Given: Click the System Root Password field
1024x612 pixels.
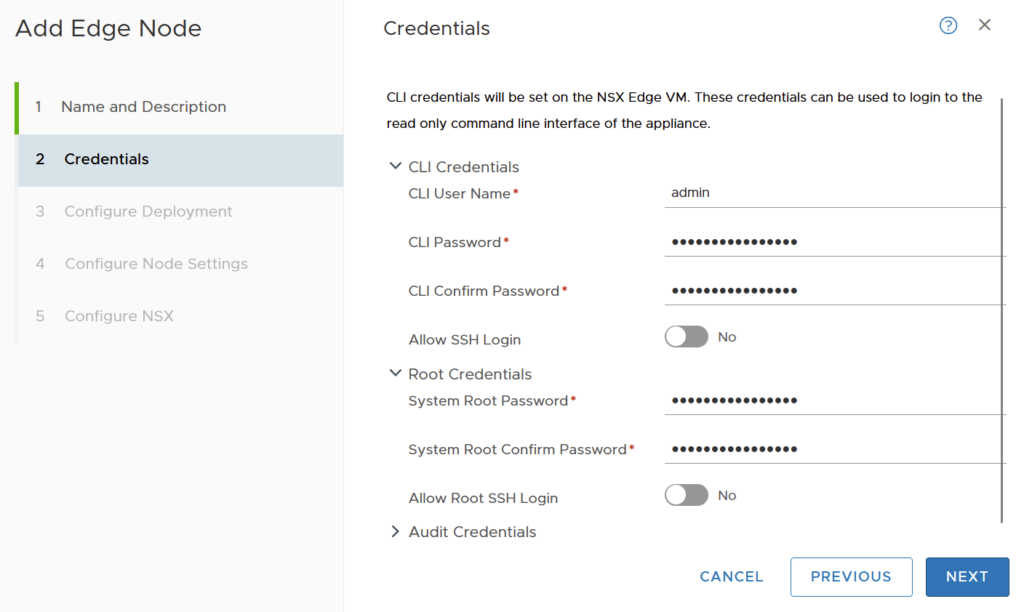Looking at the screenshot, I should (x=833, y=401).
